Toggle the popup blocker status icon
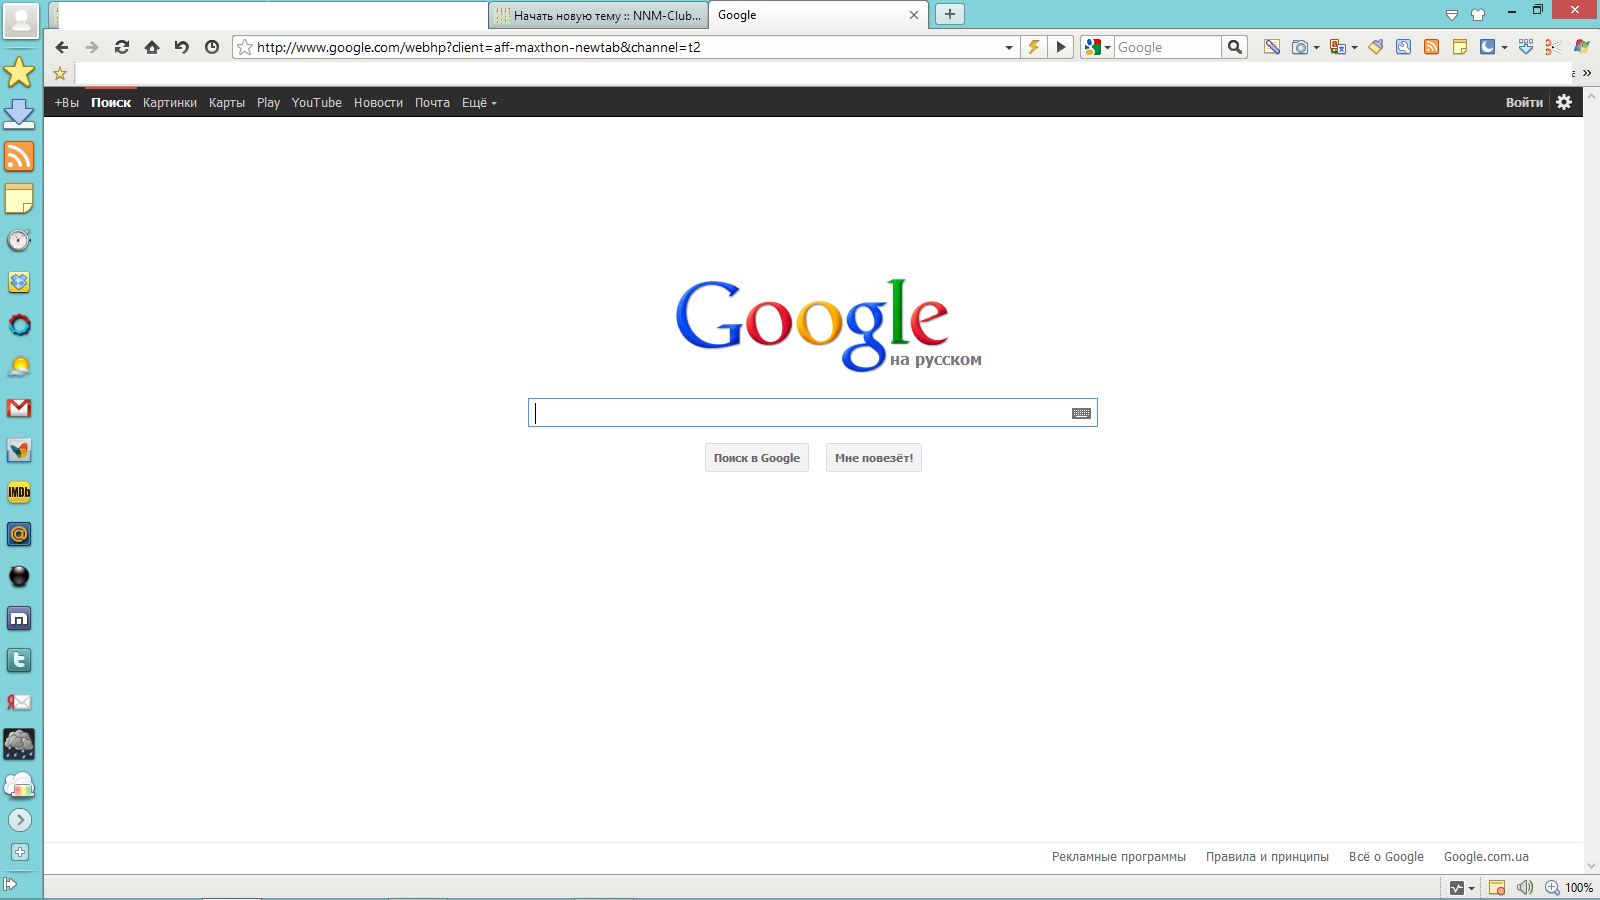Viewport: 1600px width, 900px height. tap(1497, 887)
